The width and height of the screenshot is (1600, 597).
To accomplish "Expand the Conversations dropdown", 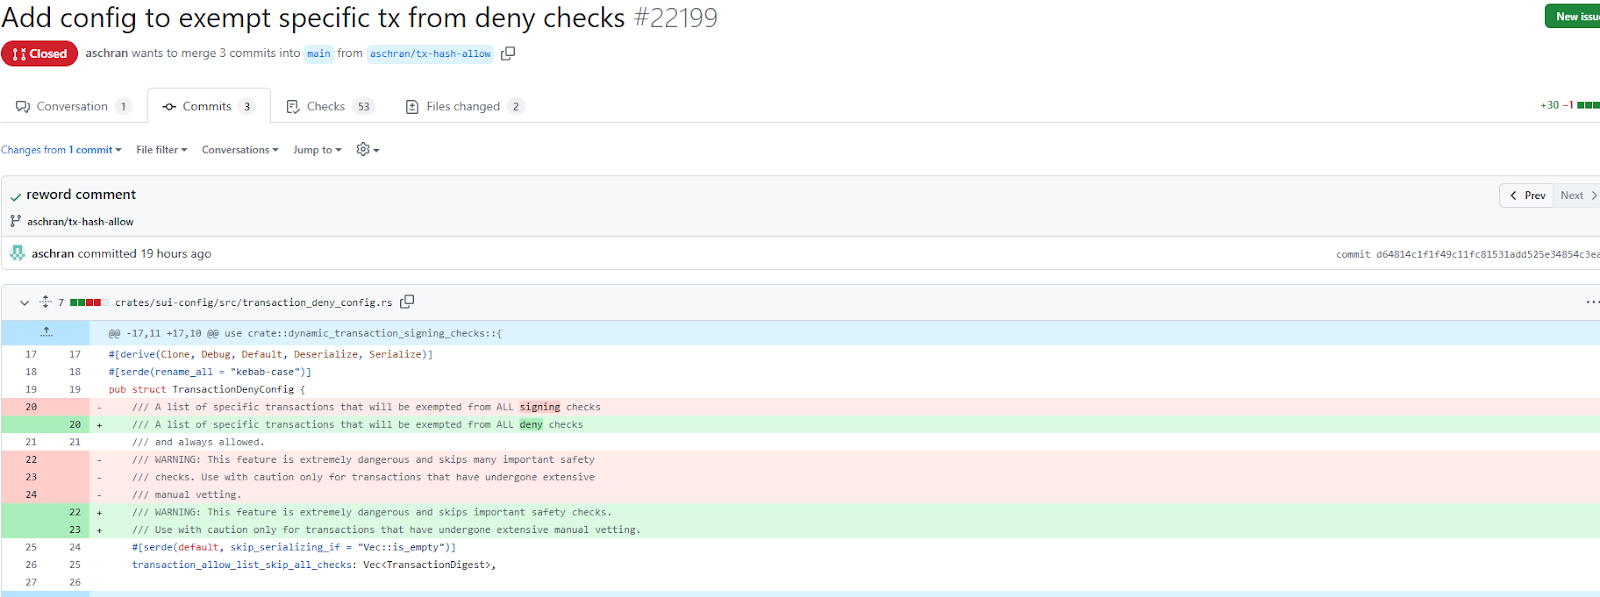I will tap(240, 150).
